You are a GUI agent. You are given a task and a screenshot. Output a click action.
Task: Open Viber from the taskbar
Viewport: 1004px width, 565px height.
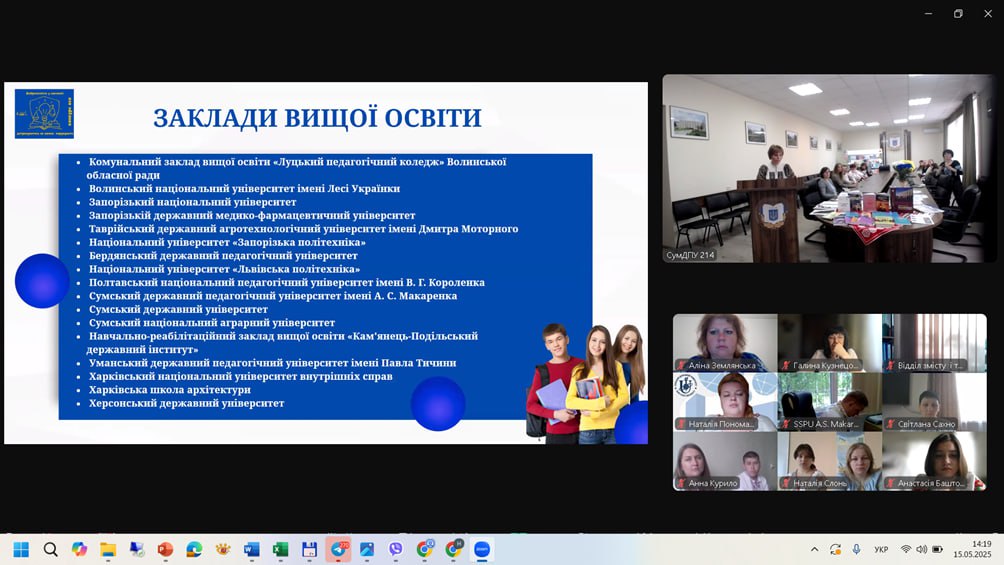(396, 550)
